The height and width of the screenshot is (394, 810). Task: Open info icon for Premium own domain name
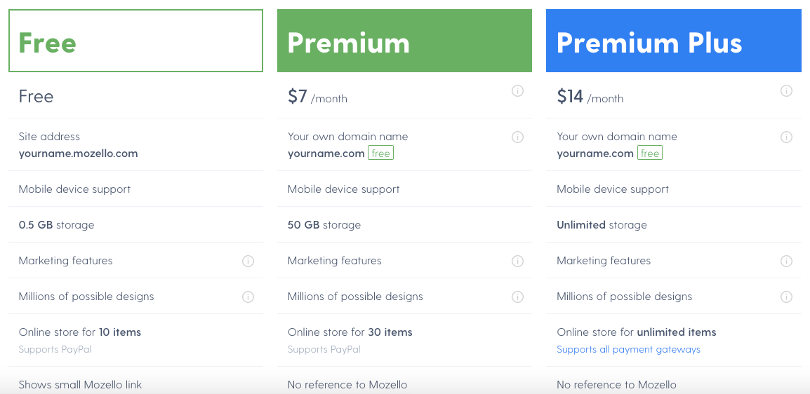pyautogui.click(x=517, y=137)
